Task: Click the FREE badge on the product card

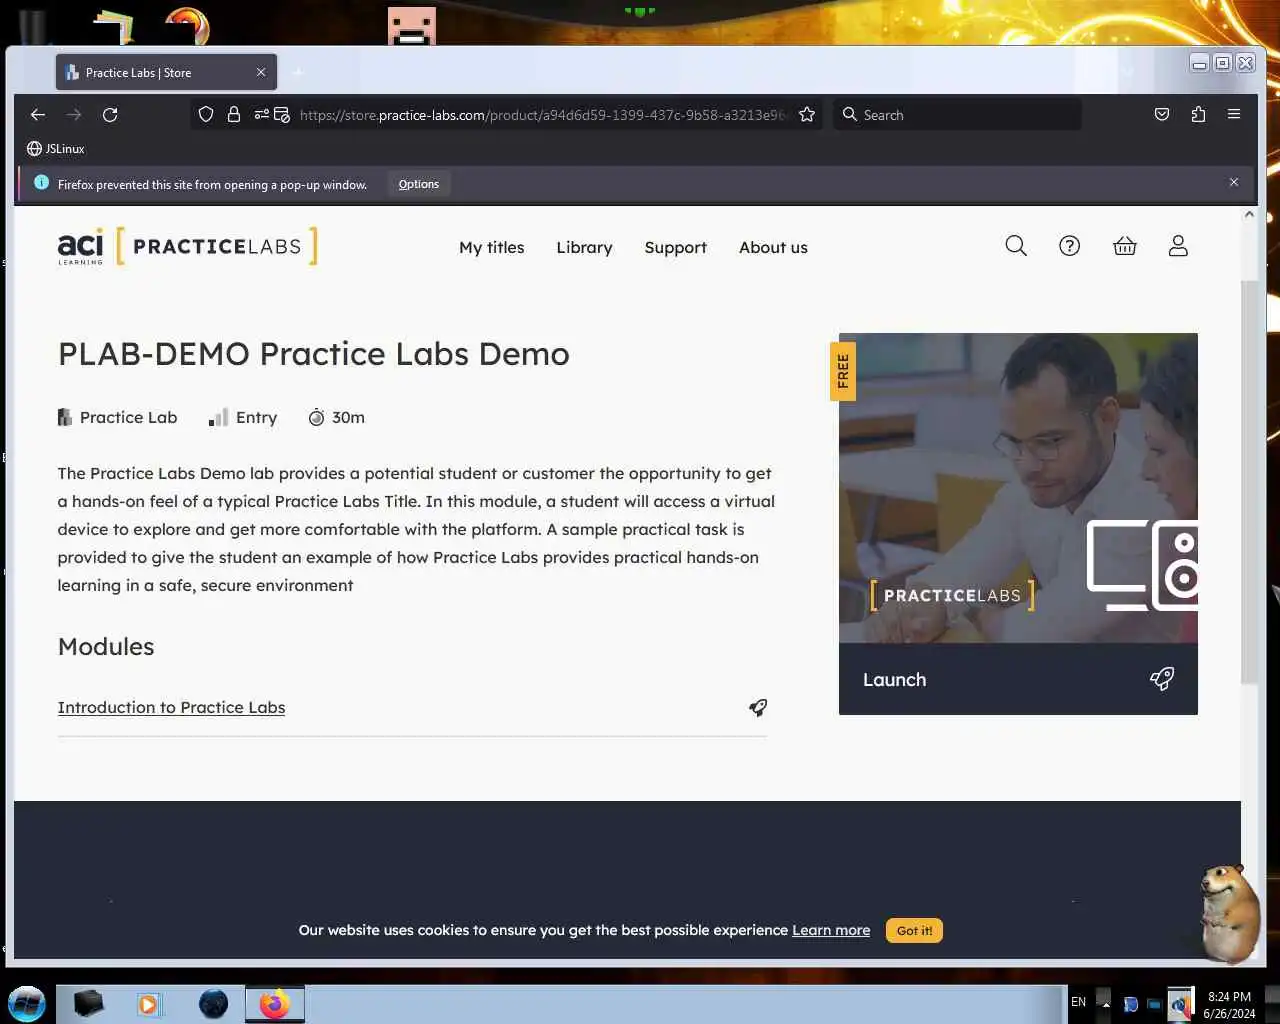Action: click(842, 371)
